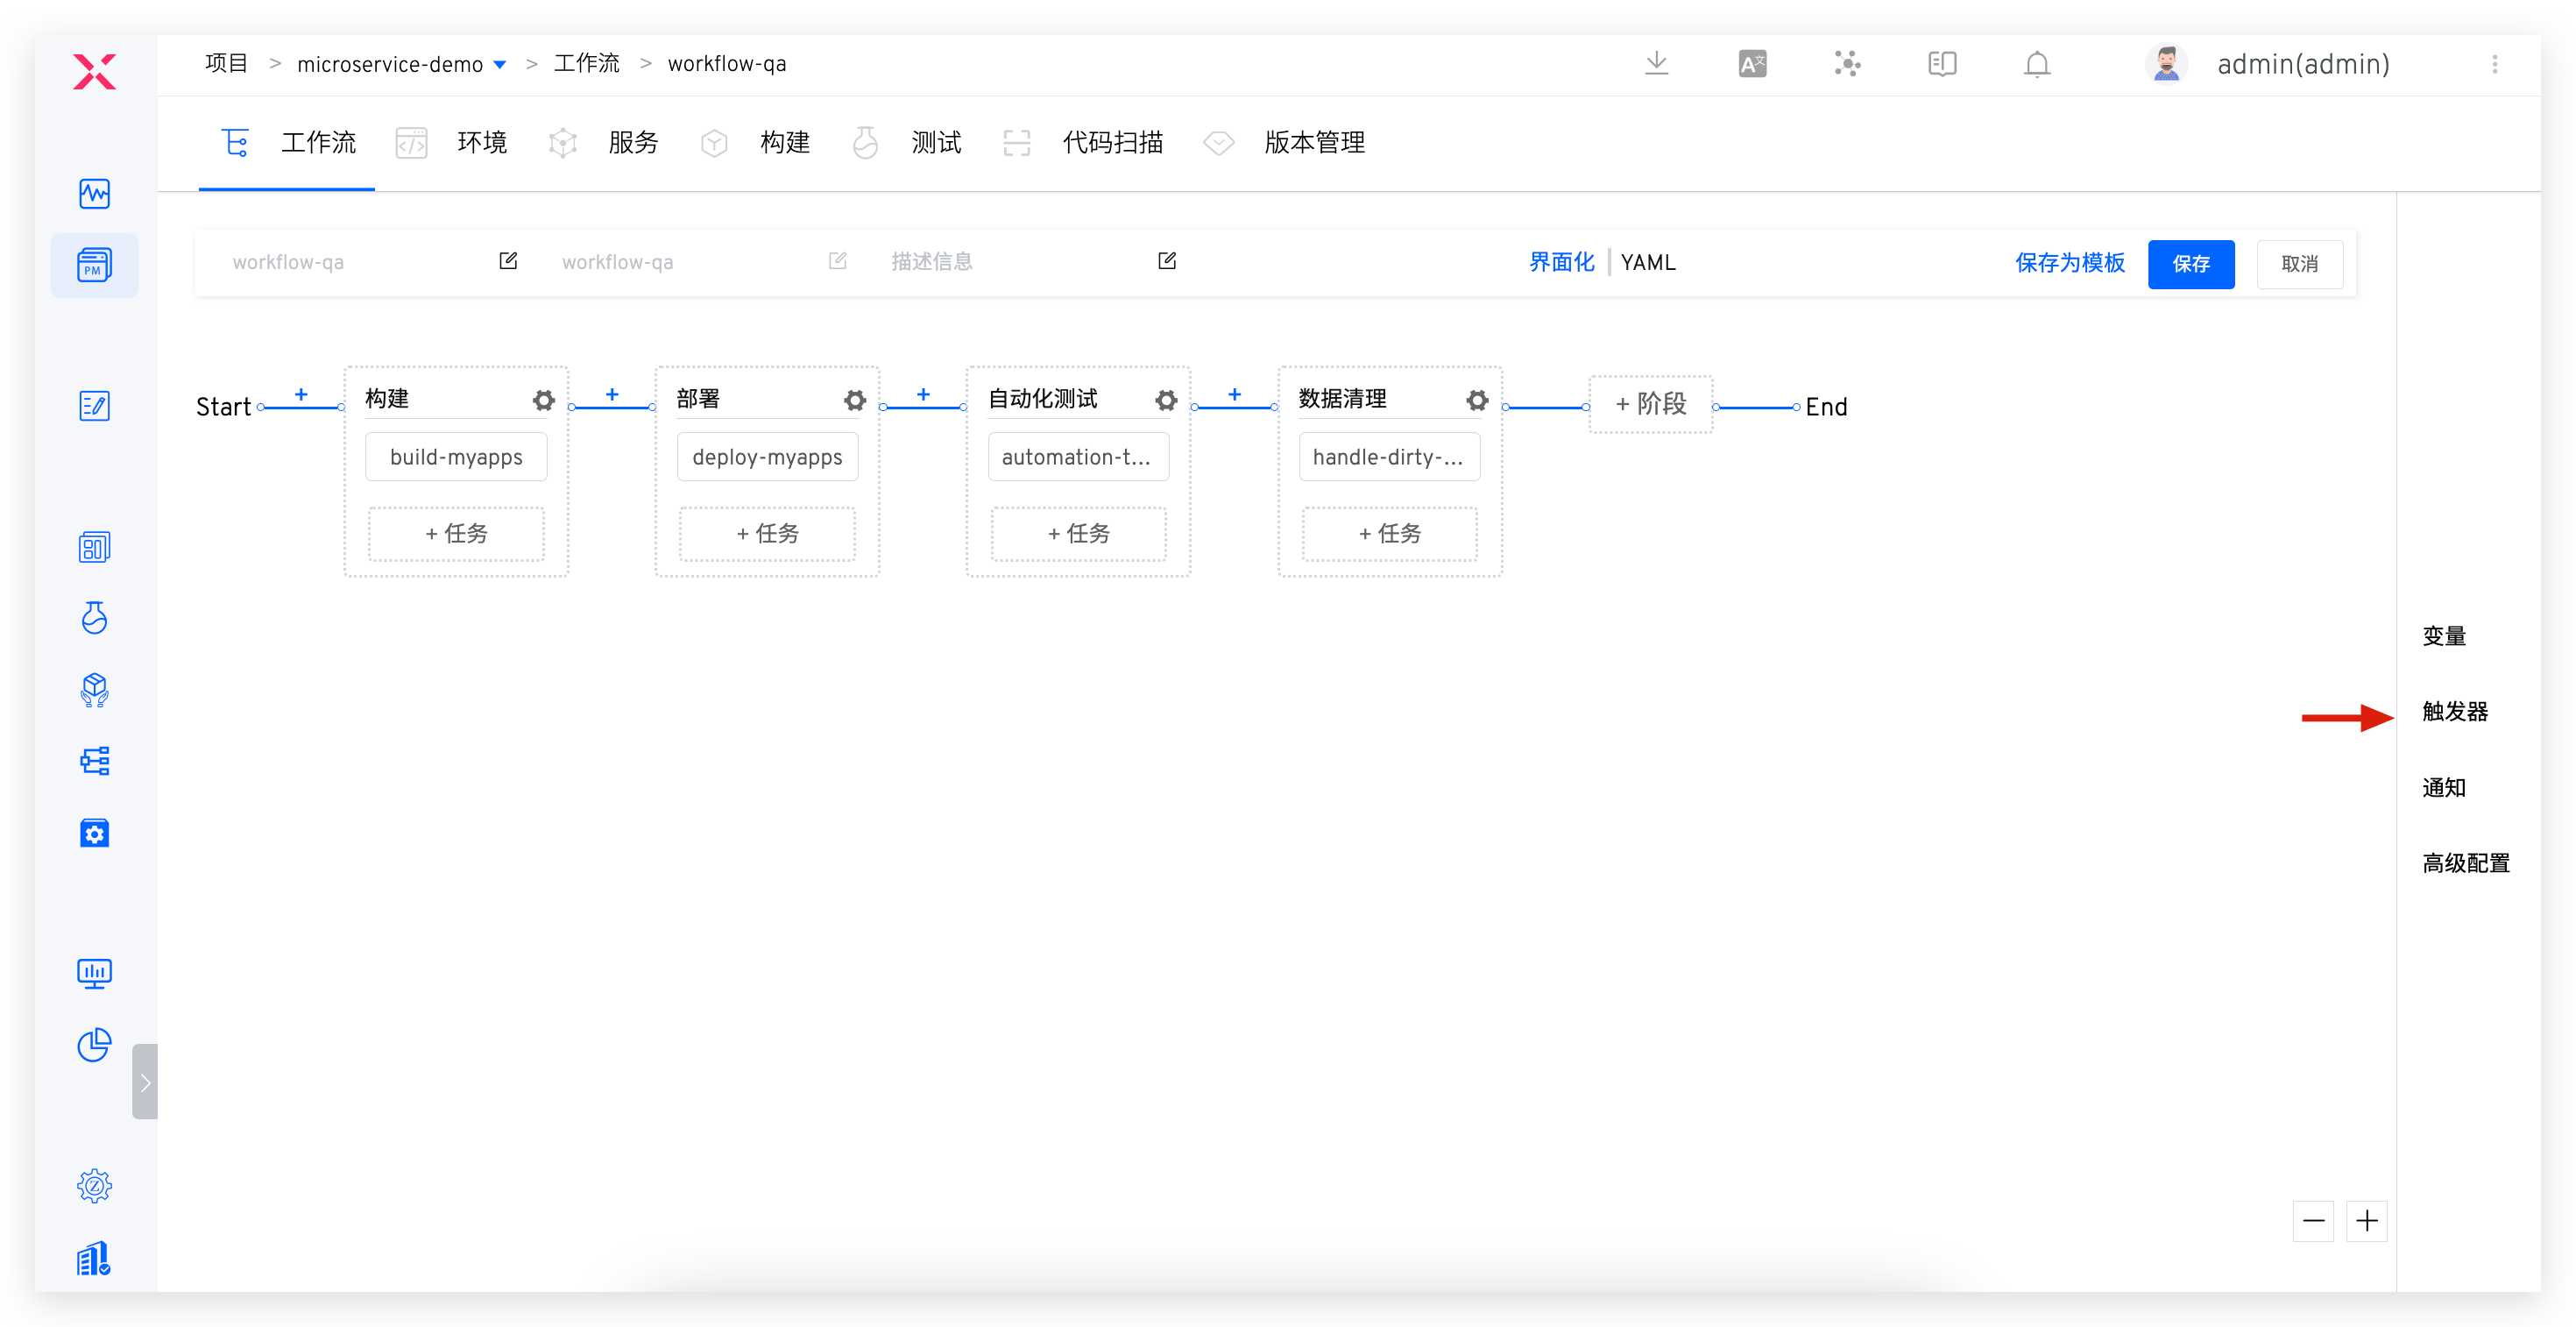Viewport: 2576px width, 1327px height.
Task: Open the 触发器 panel
Action: [x=2455, y=711]
